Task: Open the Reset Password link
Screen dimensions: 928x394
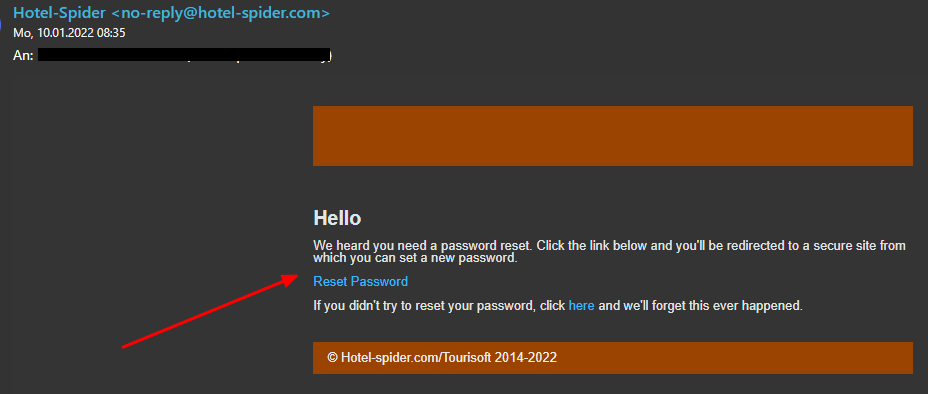Action: [360, 282]
